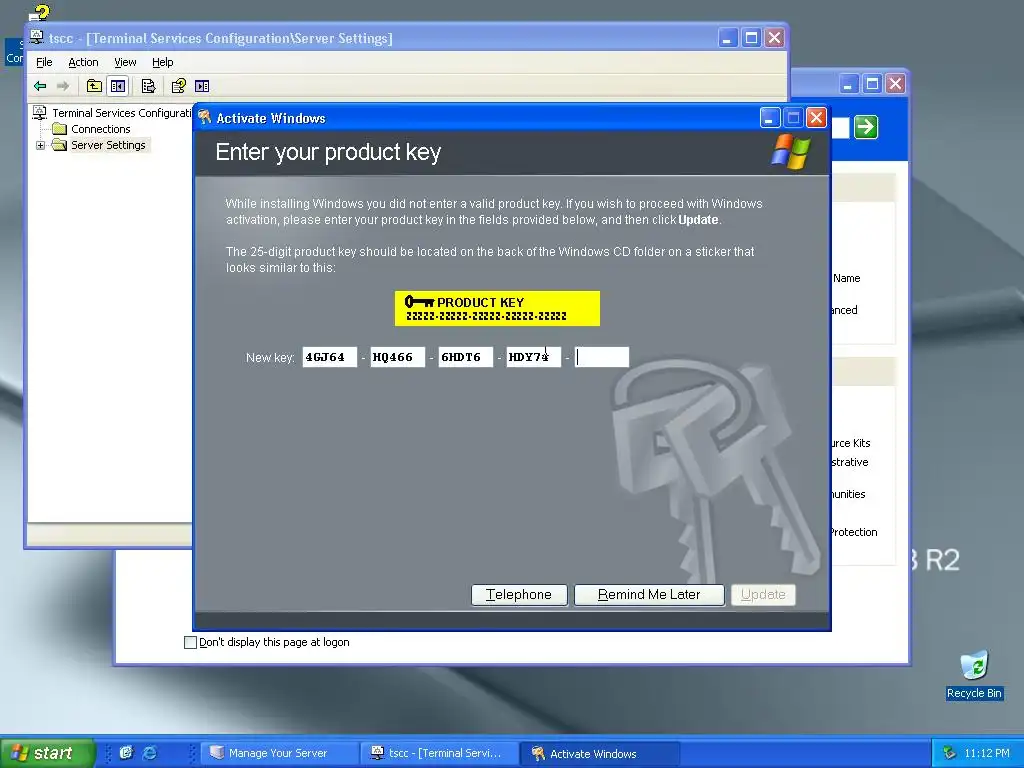Click the green Back arrow in tscc toolbar
Viewport: 1024px width, 768px height.
[40, 86]
